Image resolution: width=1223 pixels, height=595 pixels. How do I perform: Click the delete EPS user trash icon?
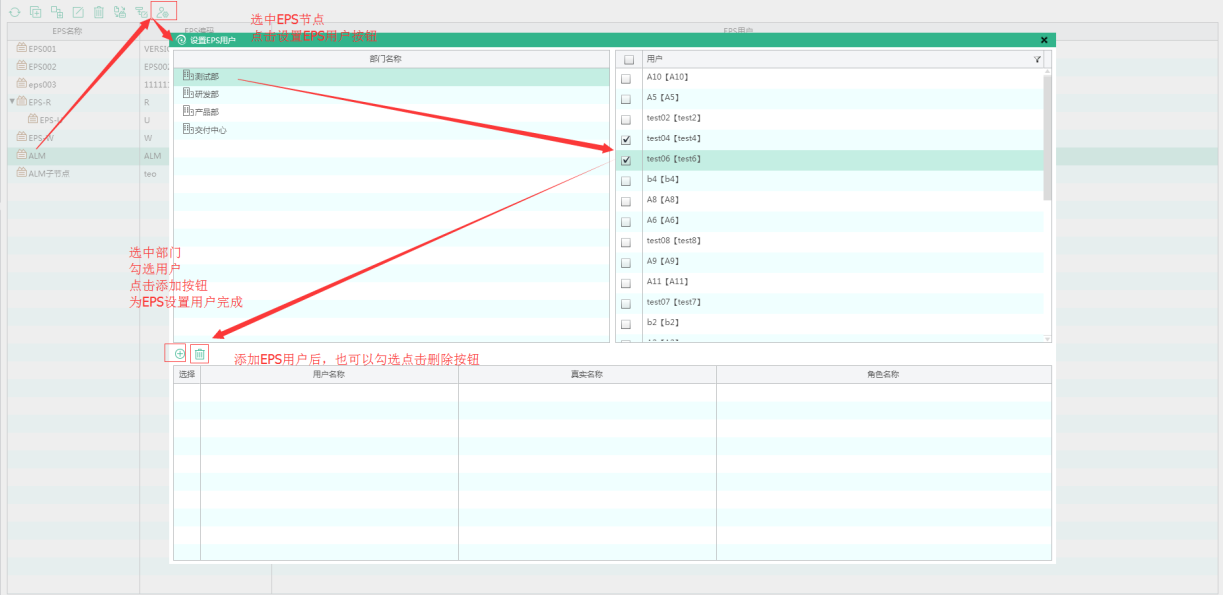point(200,353)
